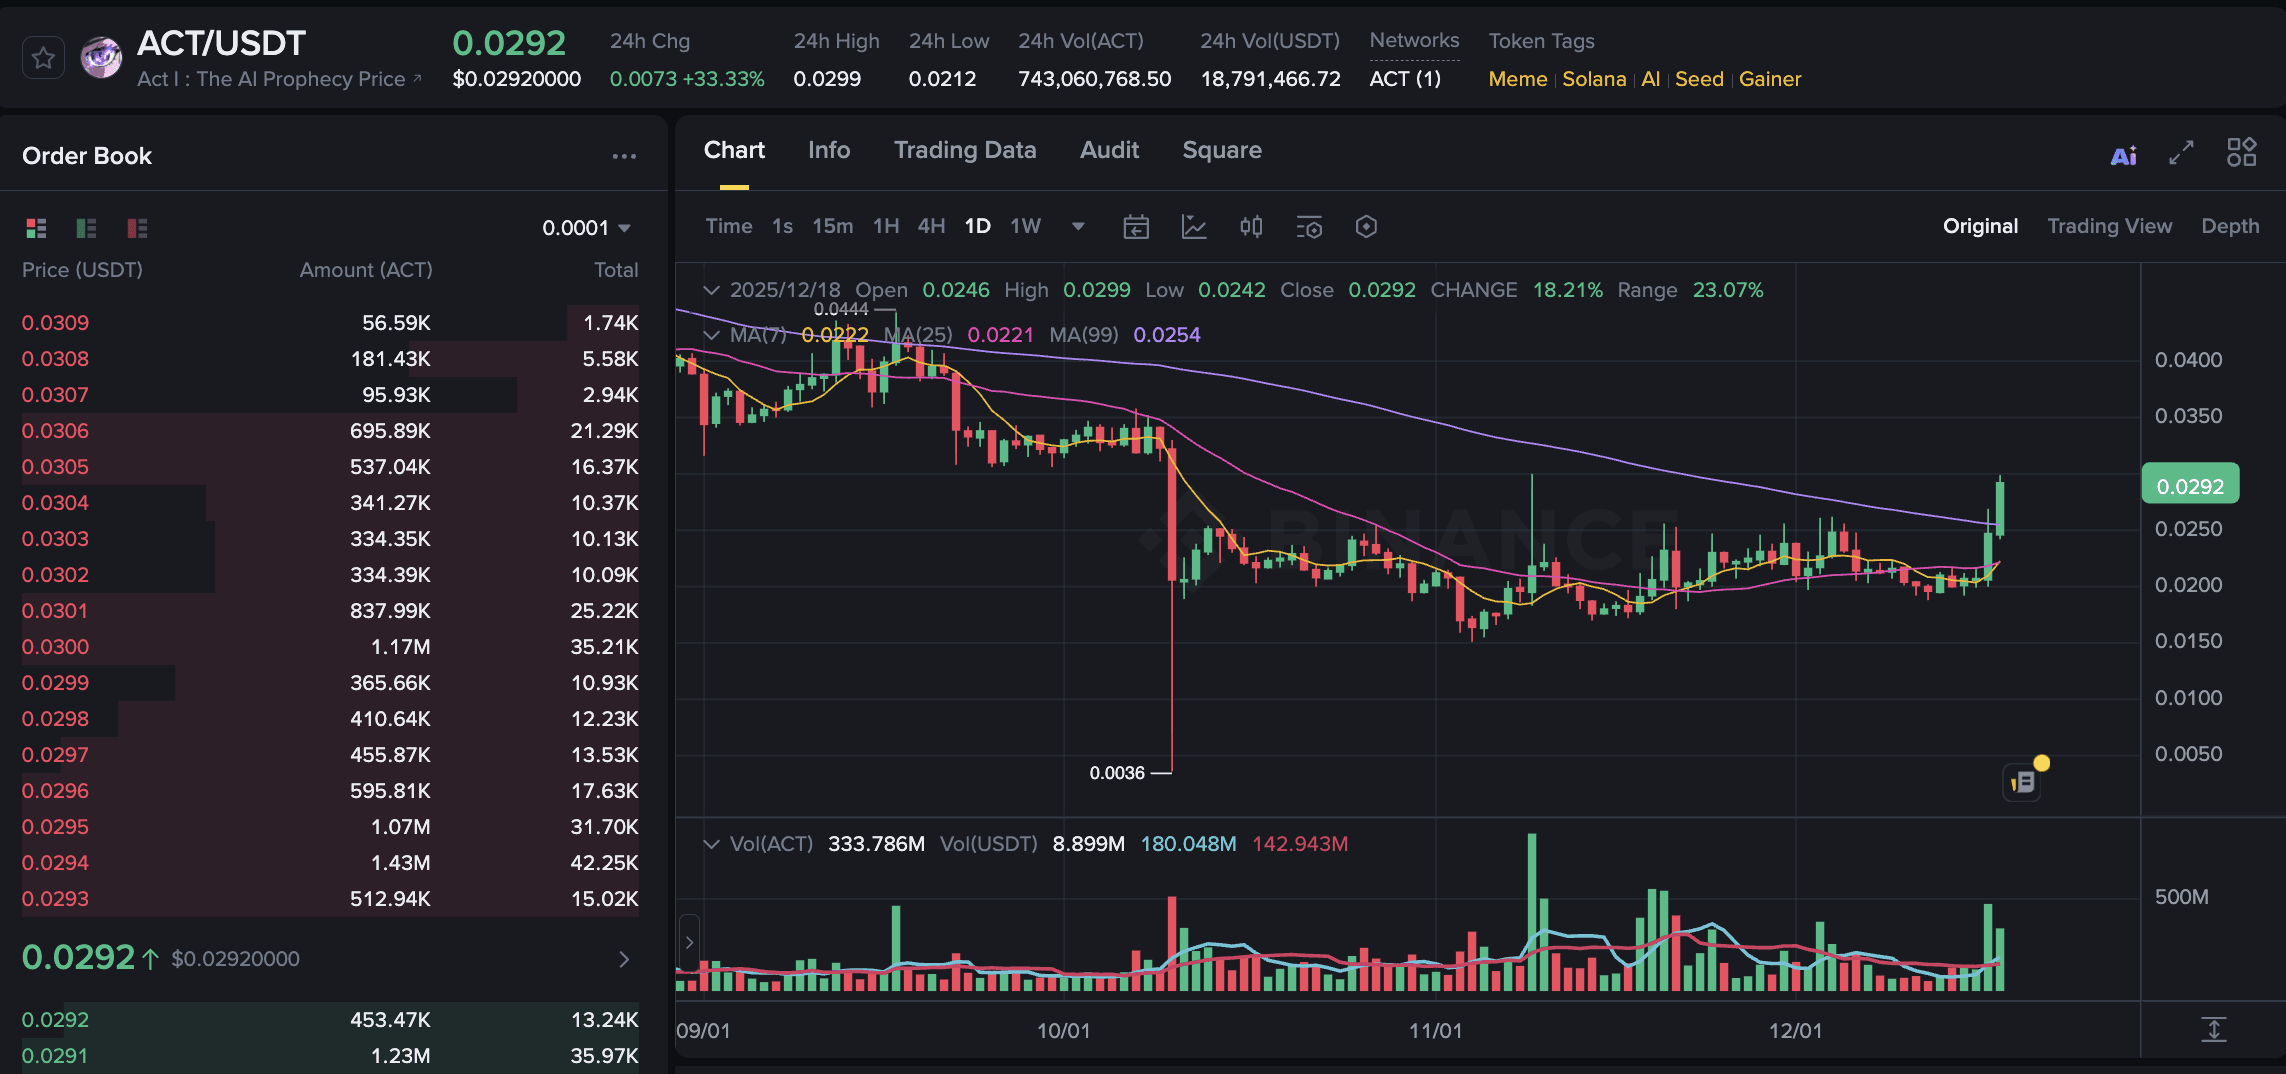The height and width of the screenshot is (1074, 2286).
Task: Select the 1W timeframe button
Action: [x=1024, y=226]
